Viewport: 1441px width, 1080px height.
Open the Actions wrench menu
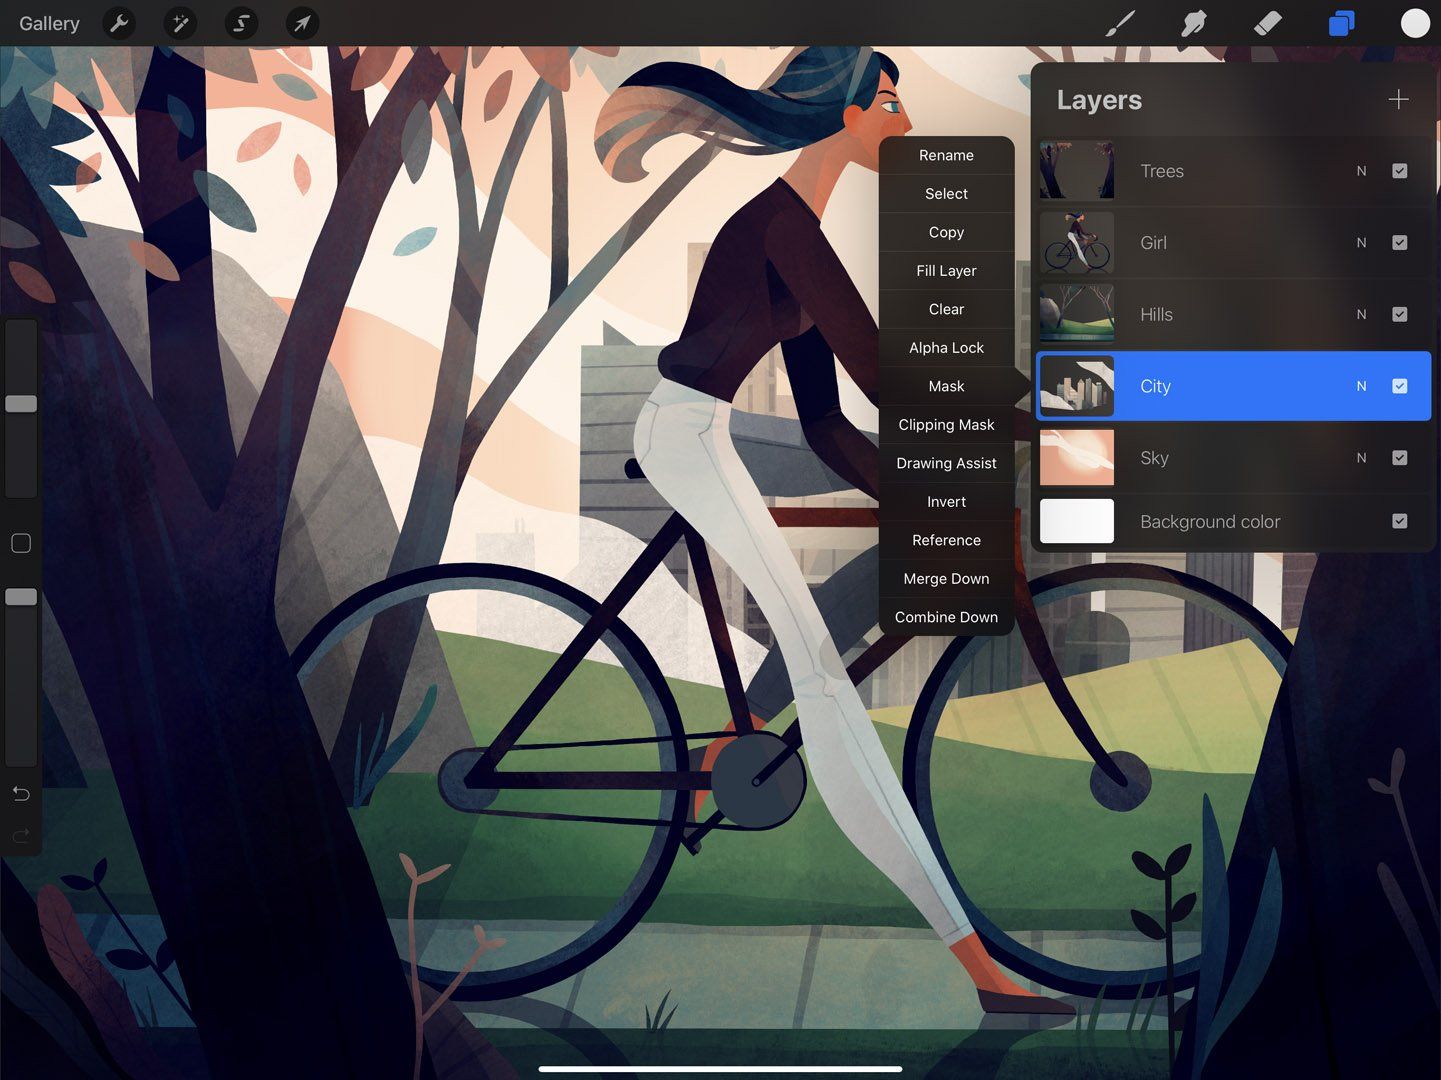[x=119, y=23]
